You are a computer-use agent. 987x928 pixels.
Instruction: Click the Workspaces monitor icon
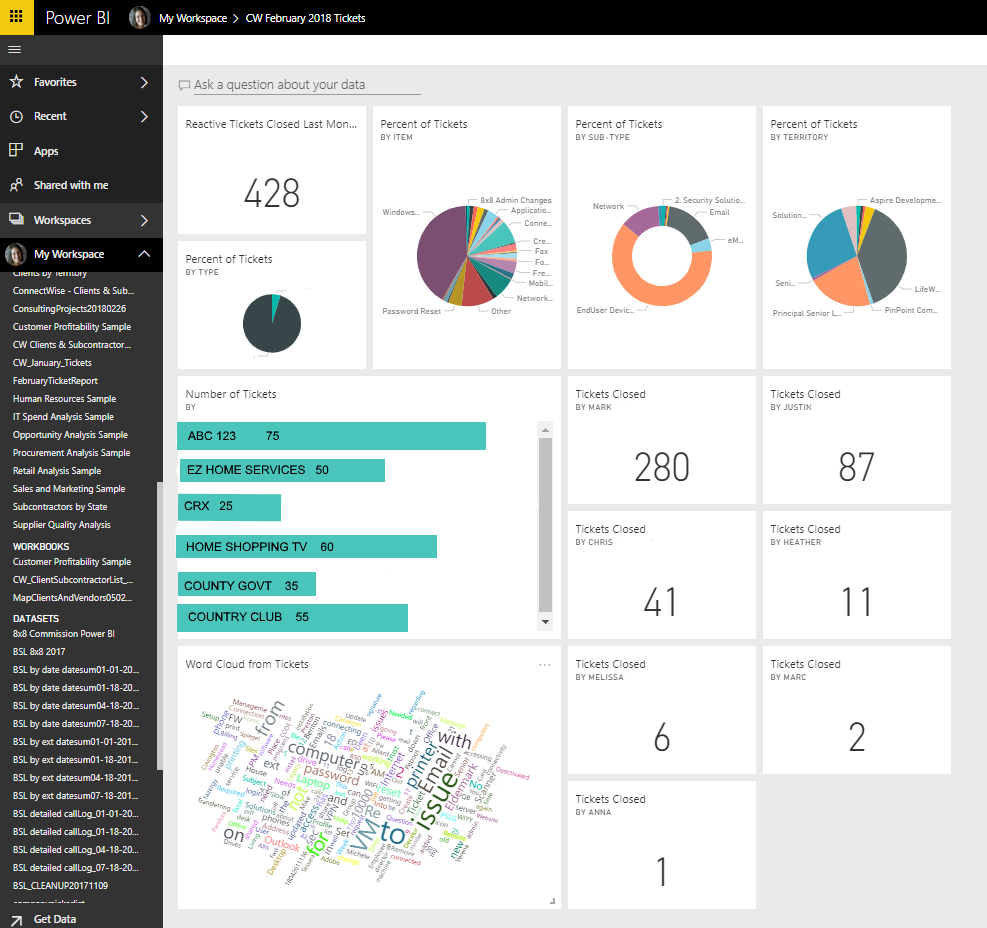coord(16,220)
